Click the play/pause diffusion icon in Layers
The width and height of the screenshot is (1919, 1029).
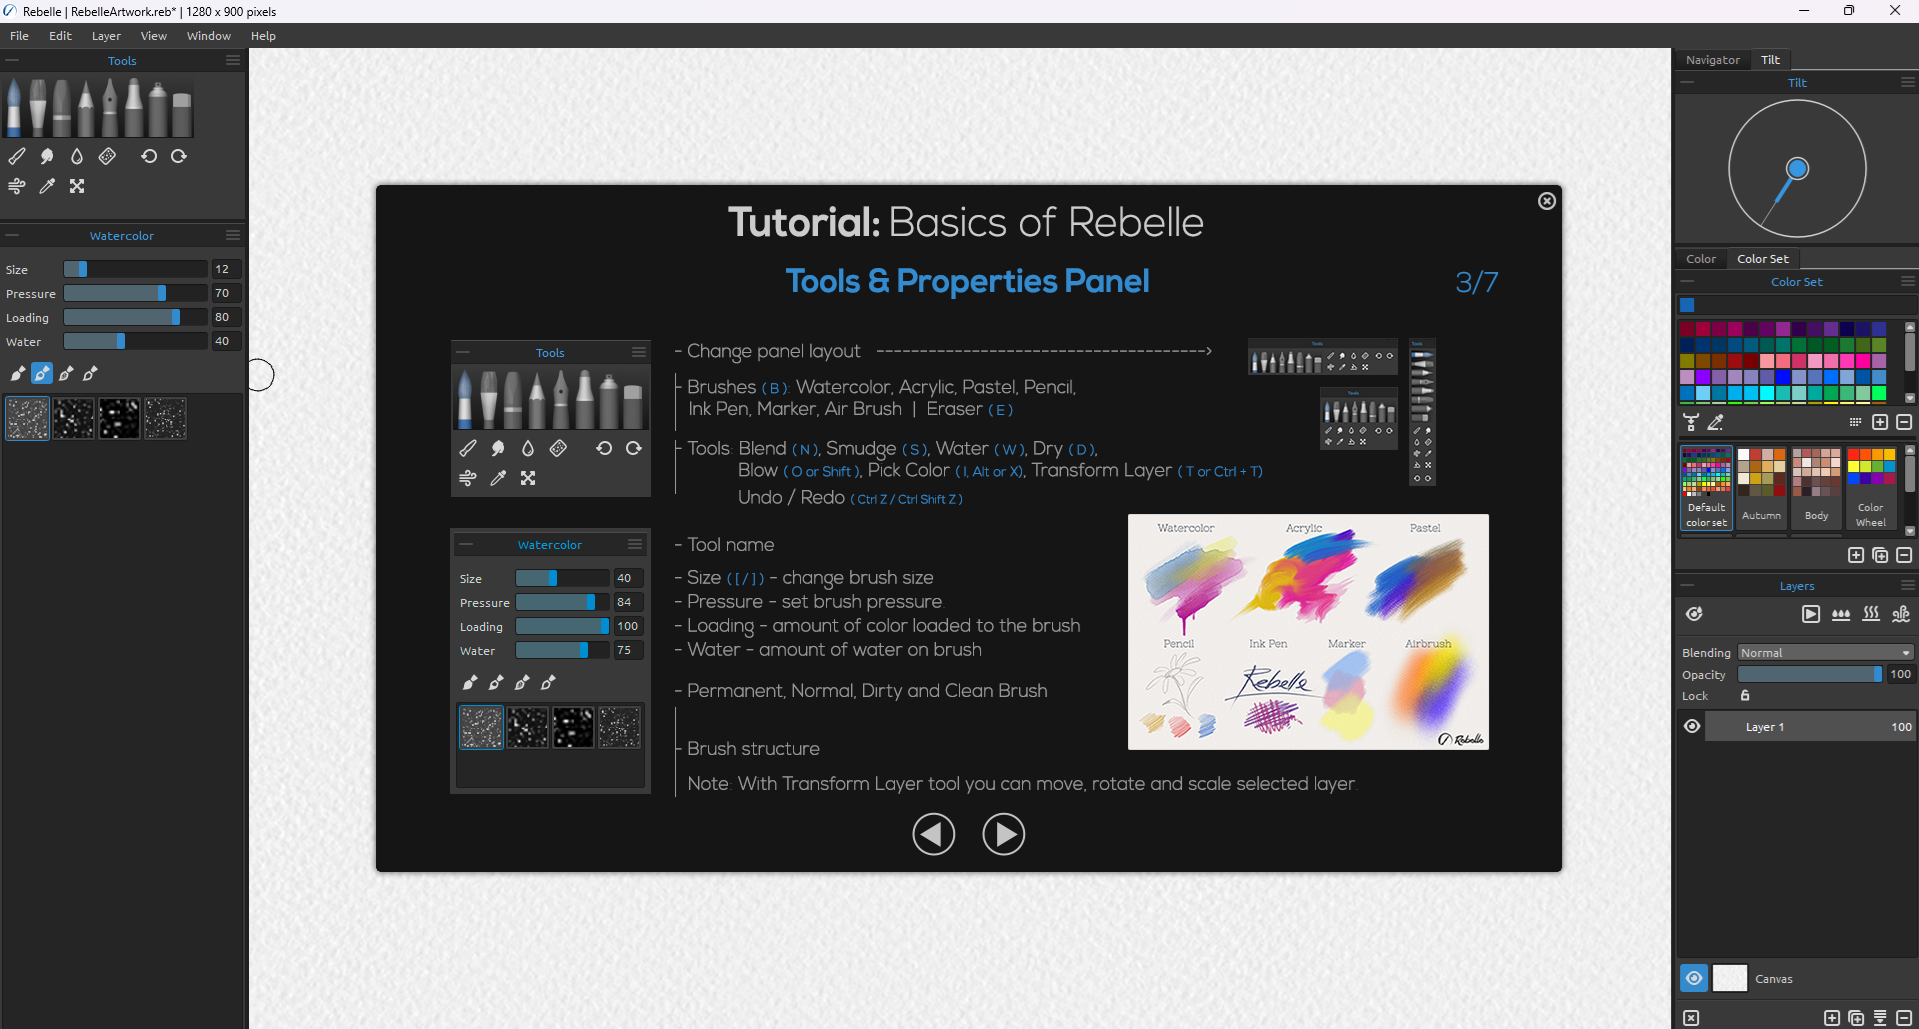tap(1811, 614)
